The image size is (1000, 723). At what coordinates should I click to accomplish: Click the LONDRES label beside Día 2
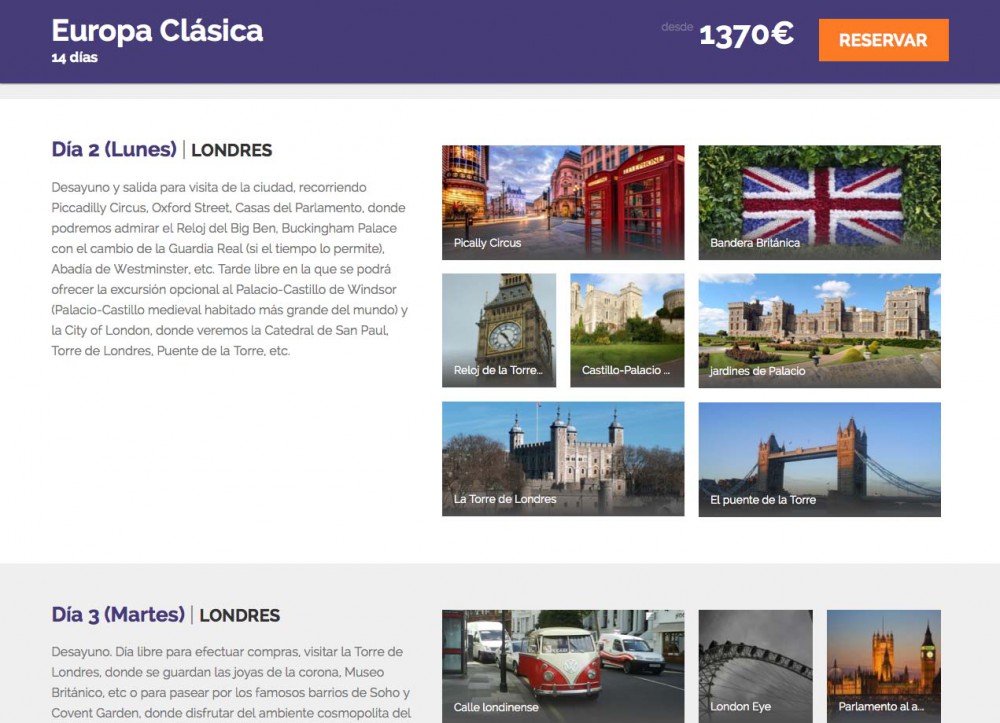[232, 150]
